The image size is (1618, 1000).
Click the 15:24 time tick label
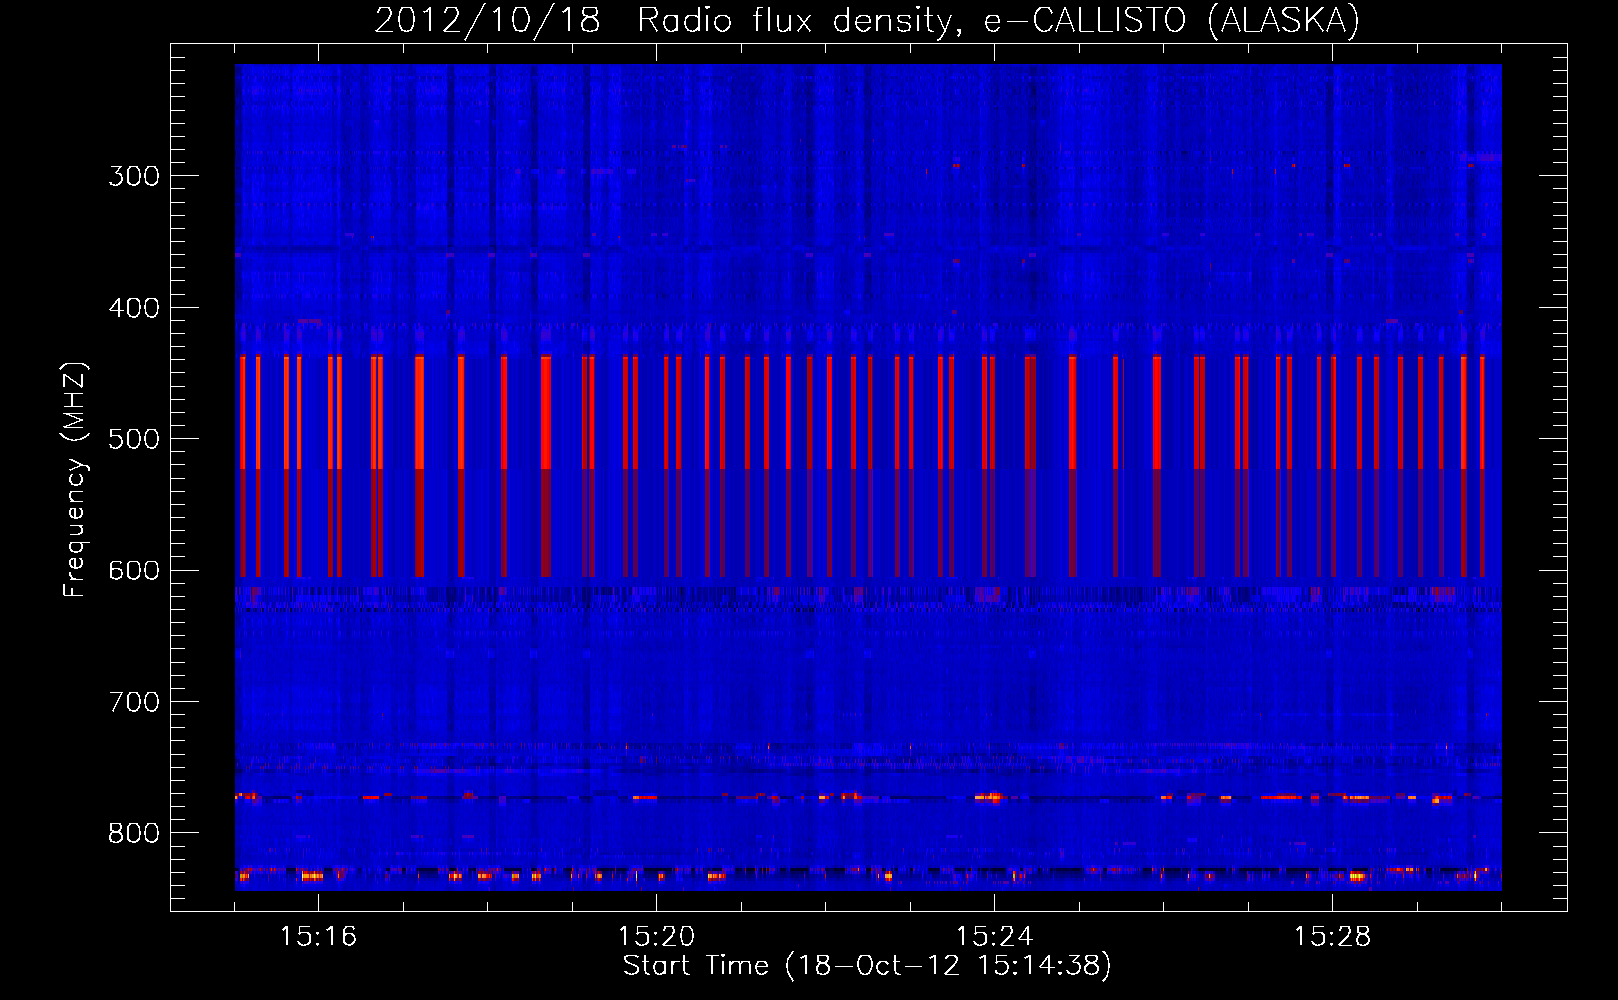(994, 937)
